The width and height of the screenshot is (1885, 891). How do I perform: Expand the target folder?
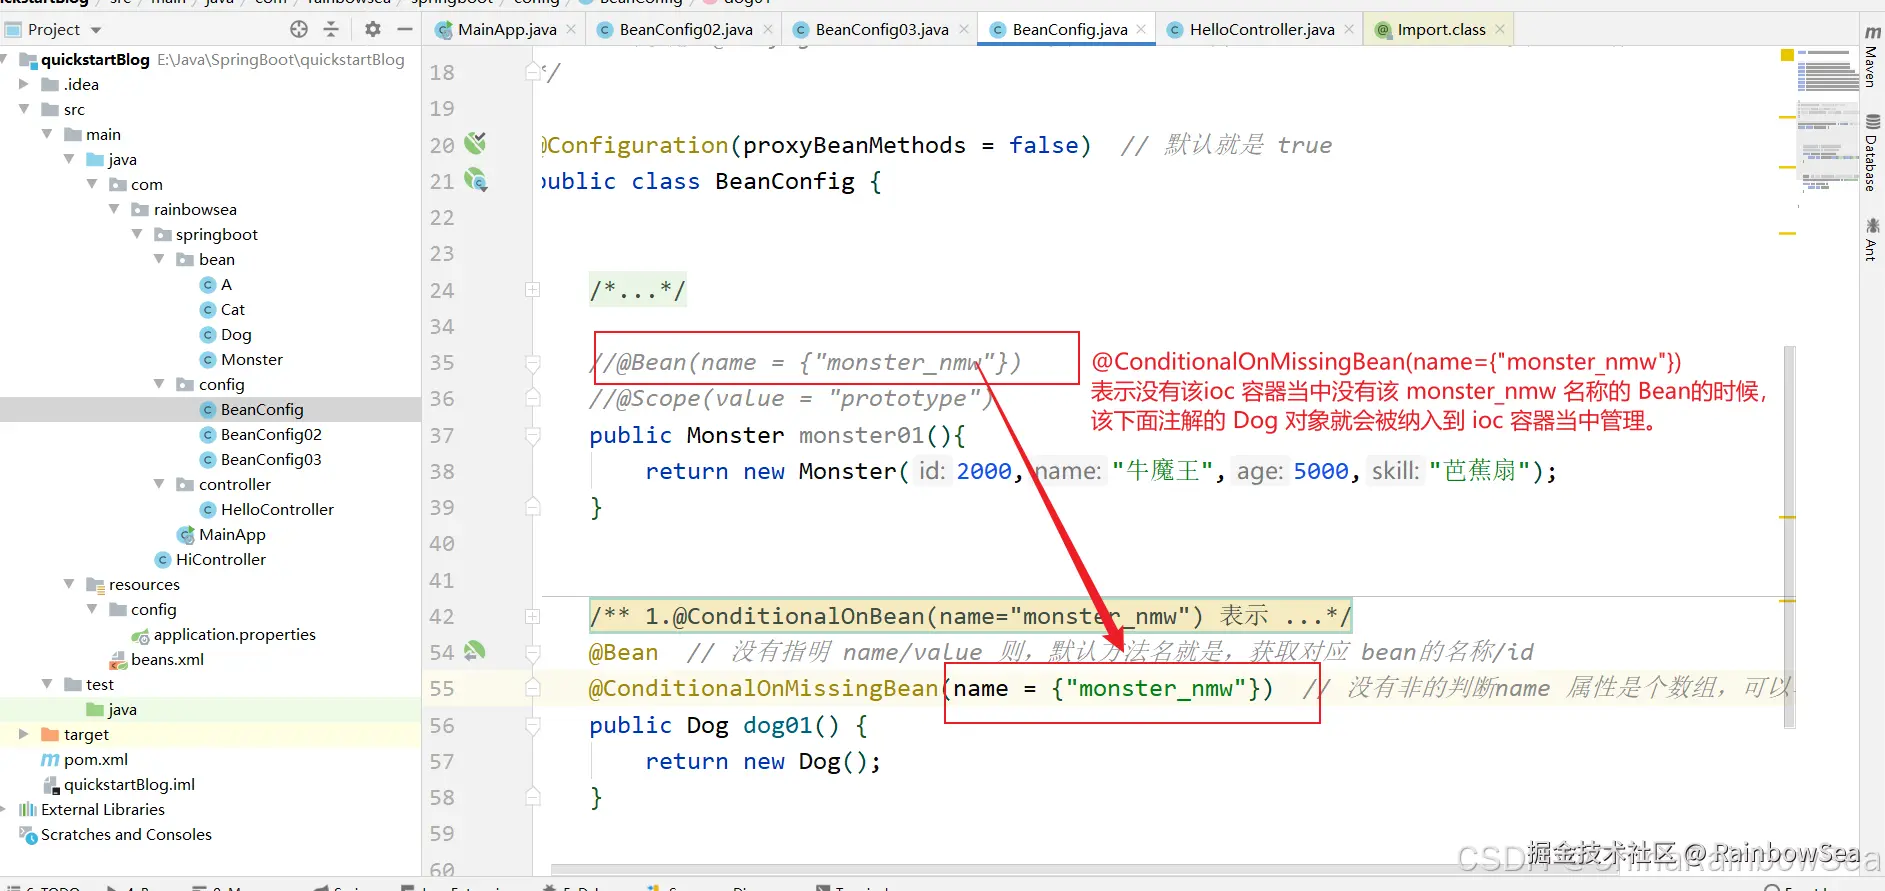click(24, 734)
